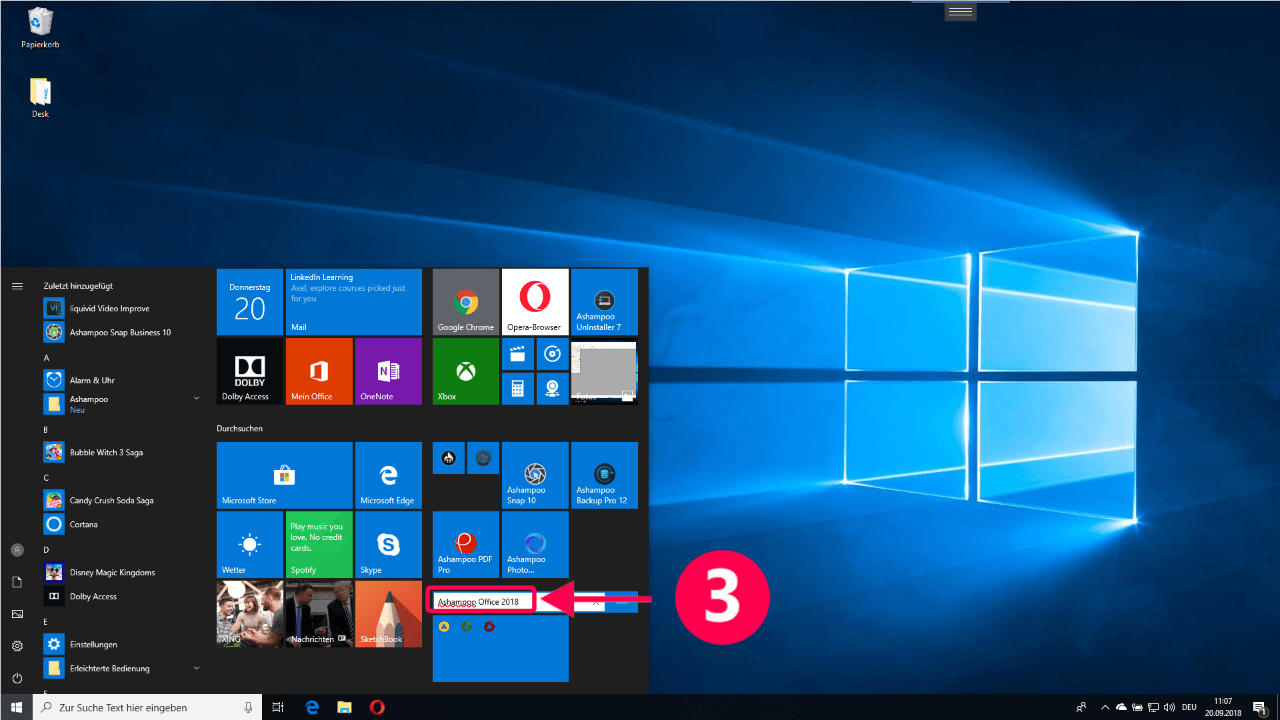Open the small flame burning tile
The width and height of the screenshot is (1280, 720).
point(449,458)
